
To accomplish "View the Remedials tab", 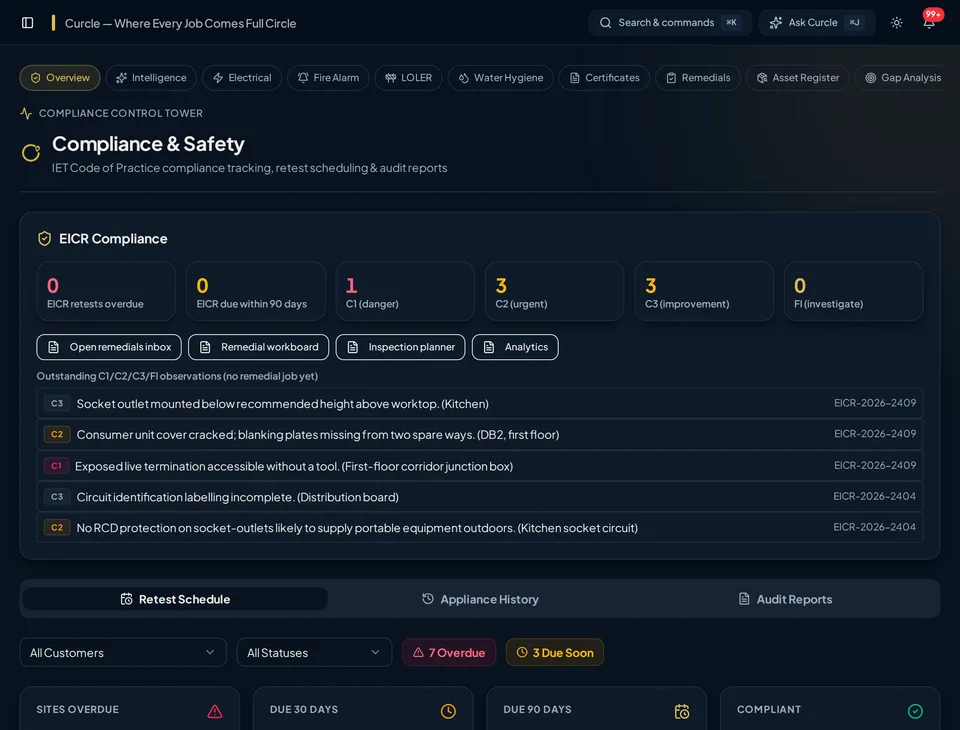I will coord(698,78).
